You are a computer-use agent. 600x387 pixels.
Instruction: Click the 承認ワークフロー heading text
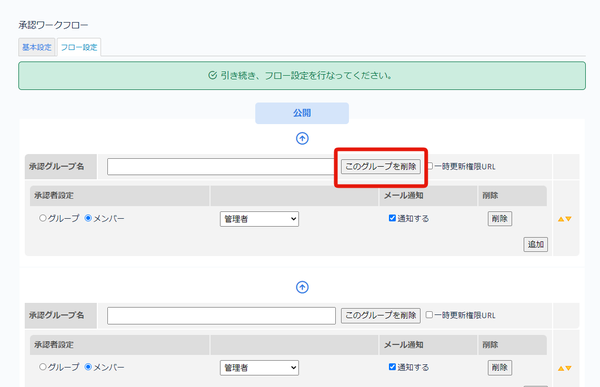[x=53, y=25]
